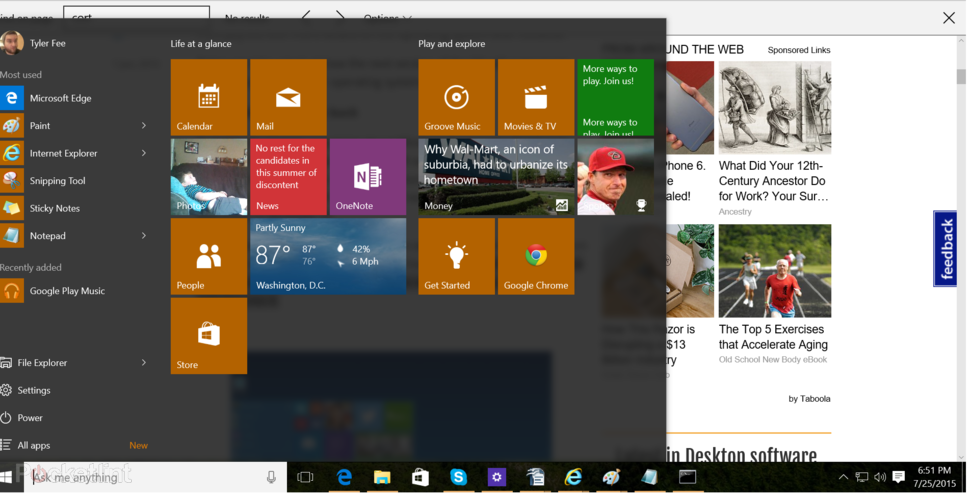Close the find on page bar

tap(948, 18)
